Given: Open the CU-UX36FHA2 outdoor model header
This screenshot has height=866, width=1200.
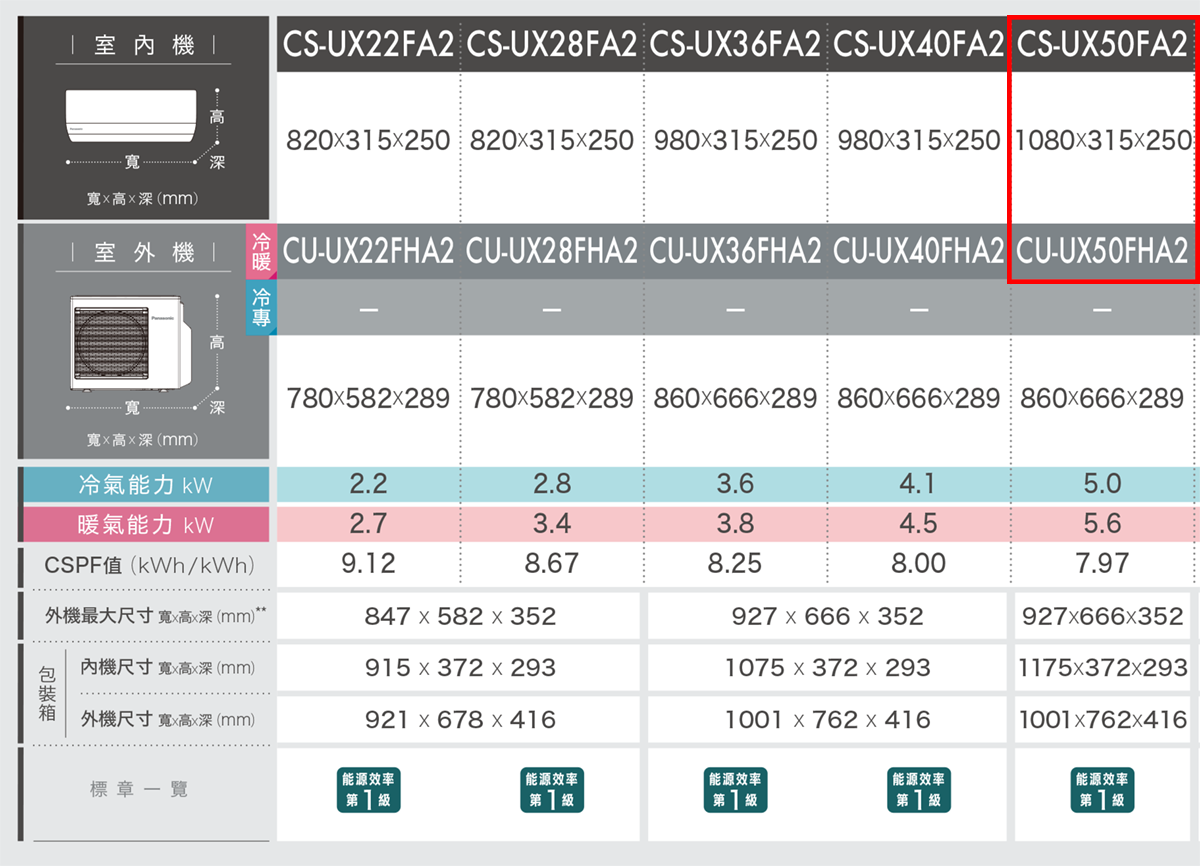Looking at the screenshot, I should (735, 252).
